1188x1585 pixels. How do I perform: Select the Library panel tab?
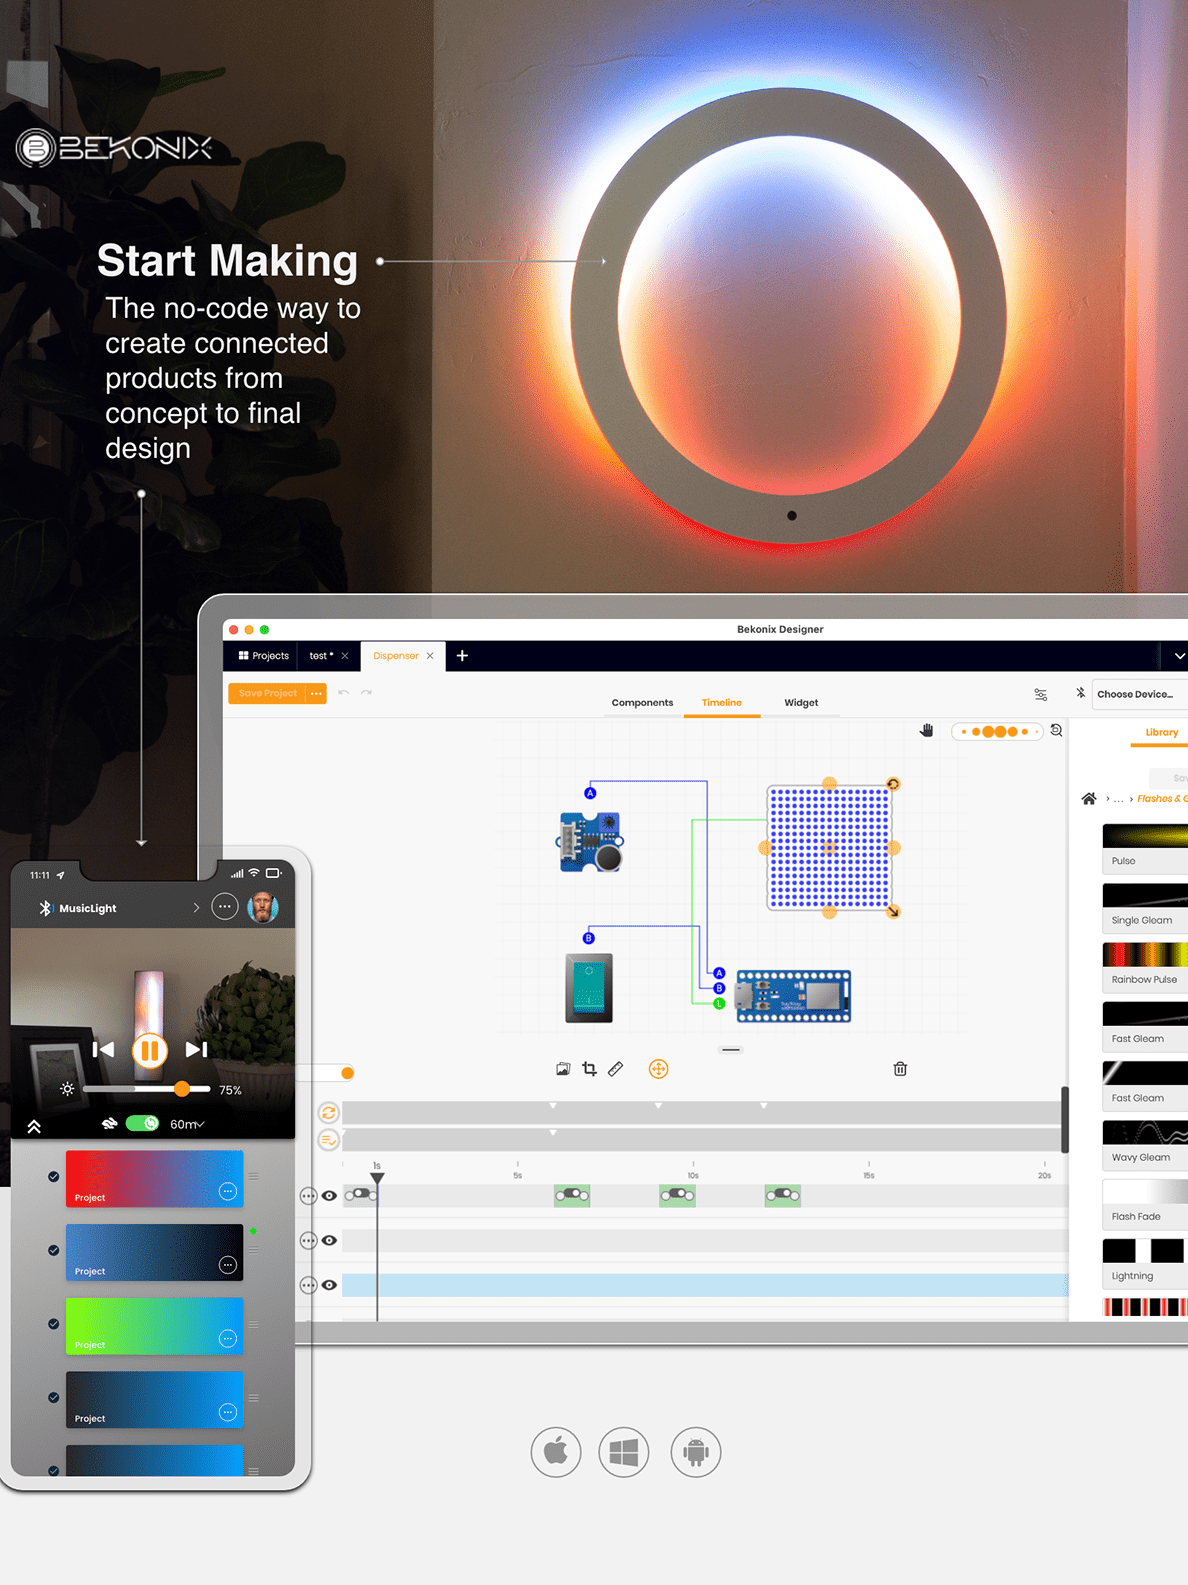coord(1161,732)
